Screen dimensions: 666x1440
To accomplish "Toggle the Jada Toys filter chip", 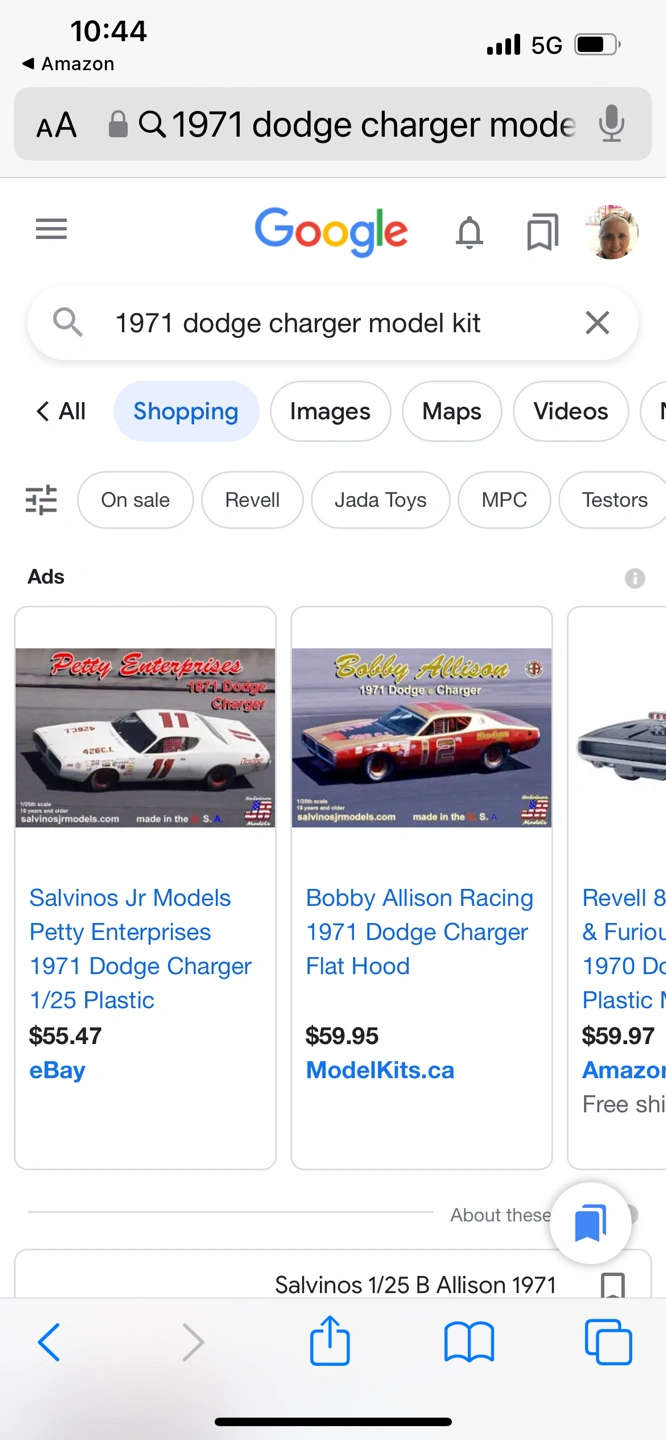I will pyautogui.click(x=380, y=500).
